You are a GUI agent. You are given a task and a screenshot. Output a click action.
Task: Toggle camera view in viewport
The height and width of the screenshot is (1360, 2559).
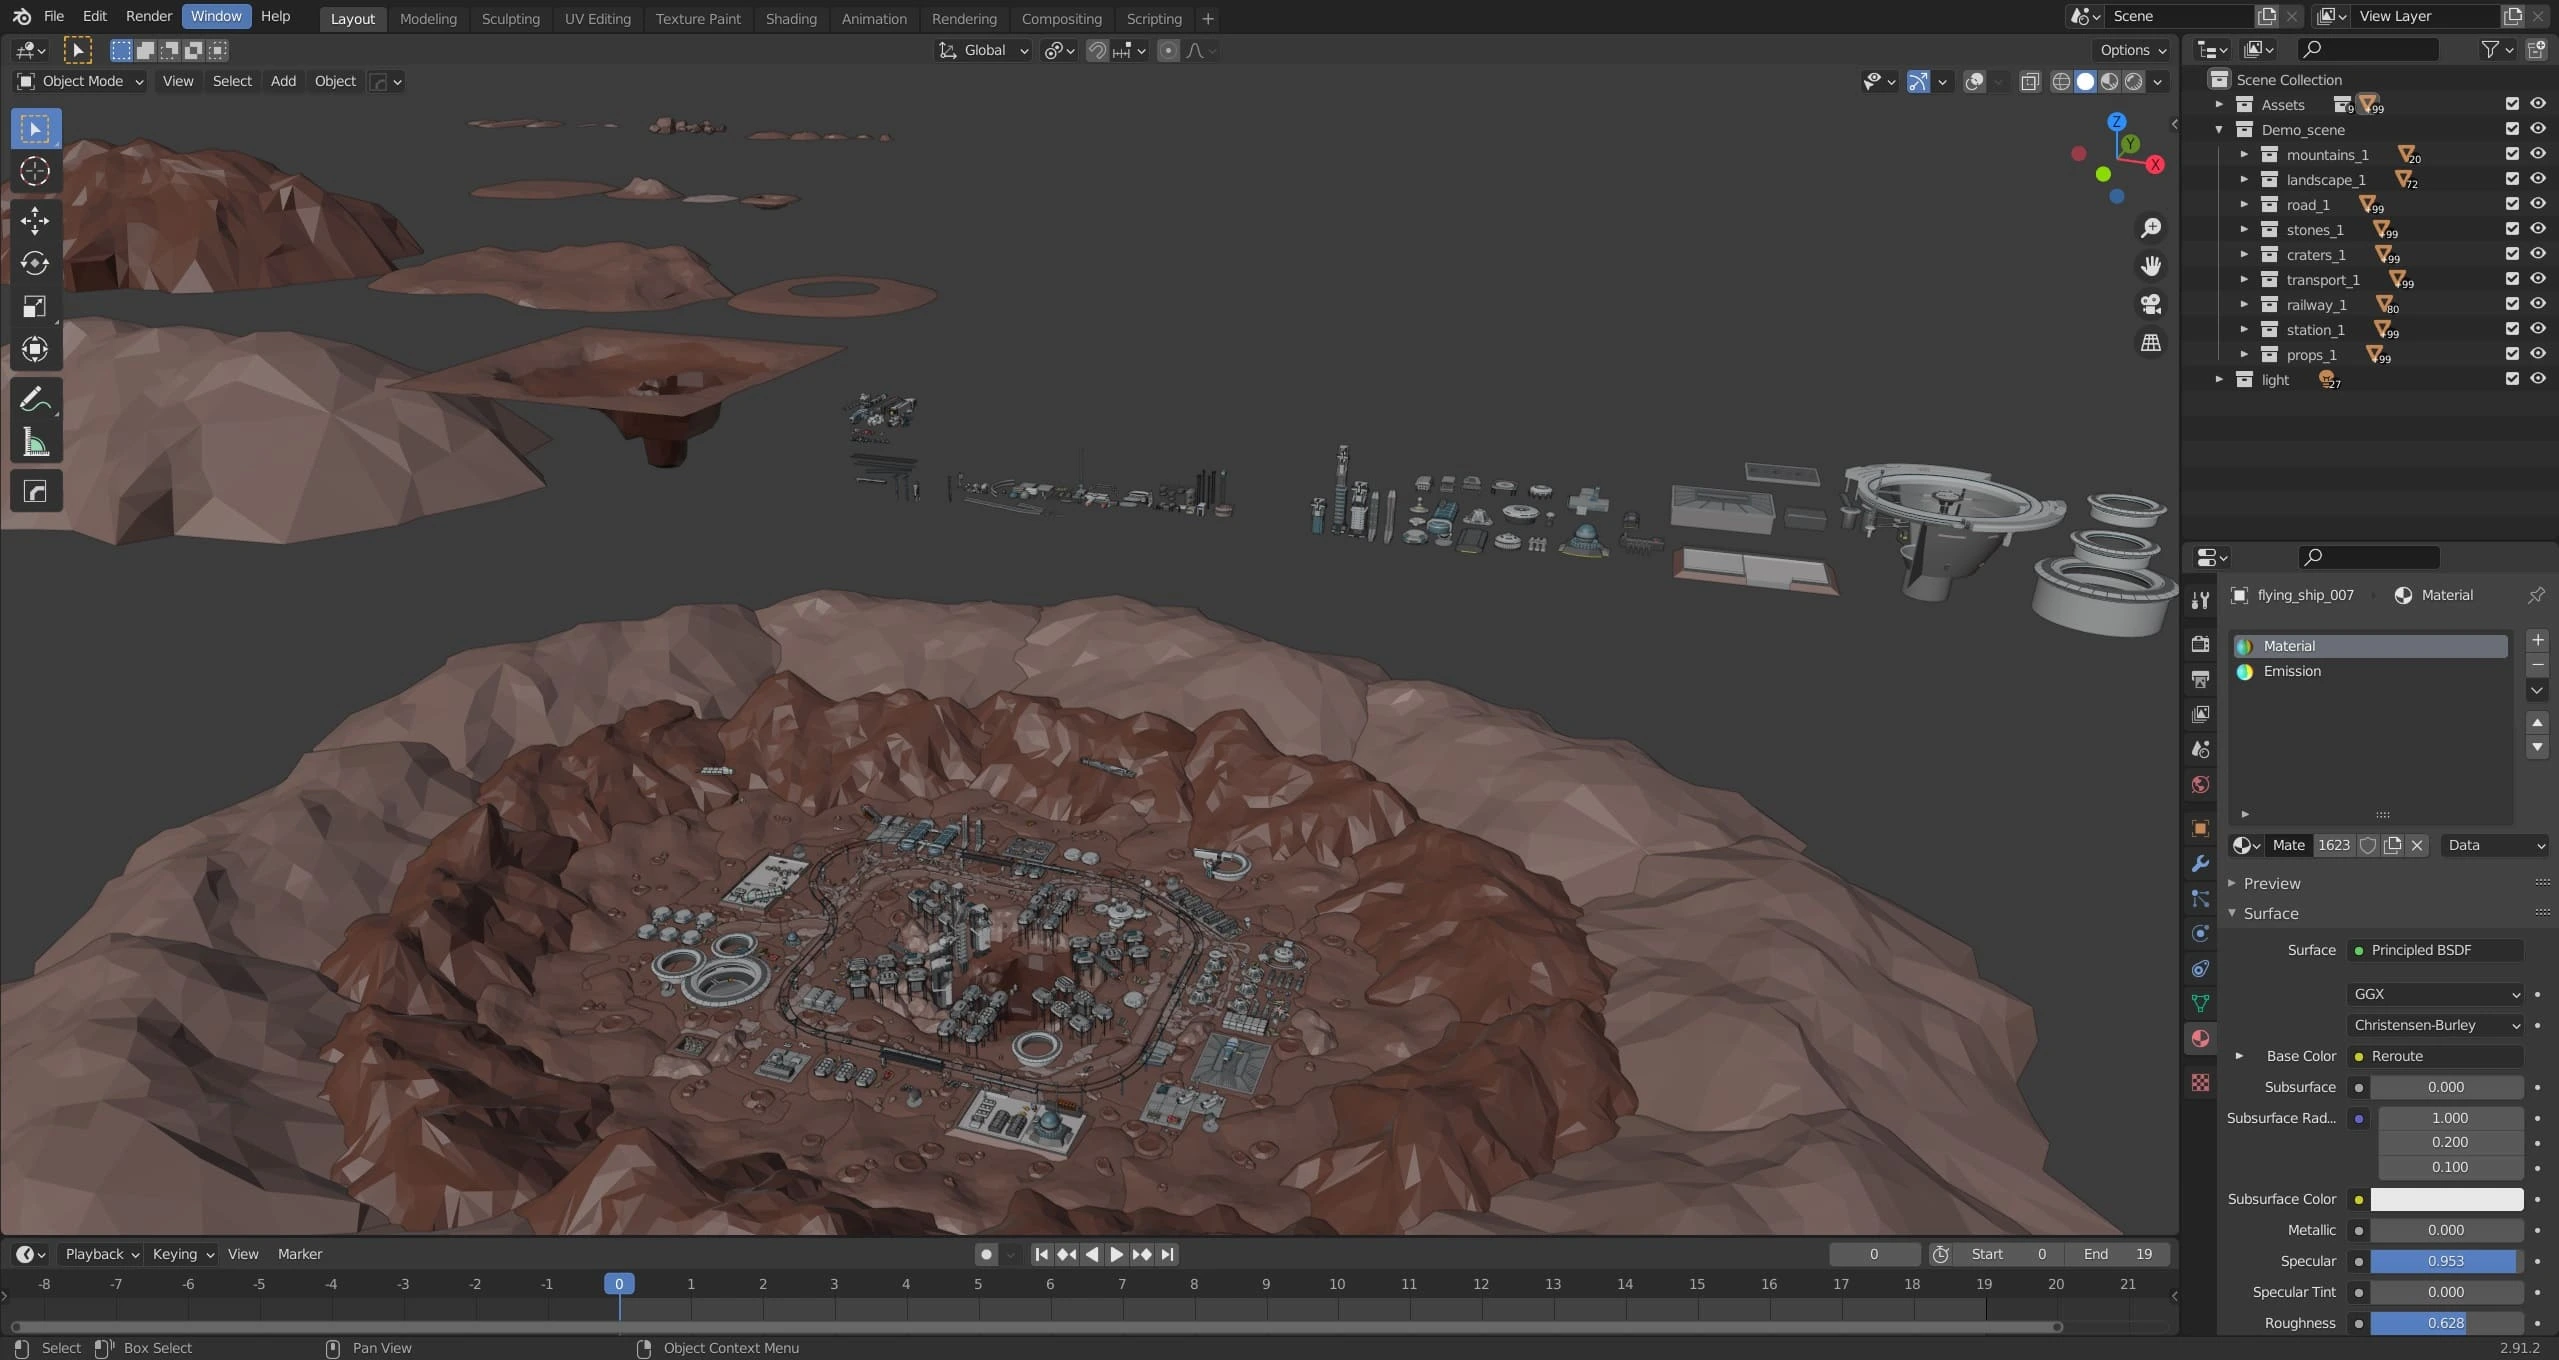pyautogui.click(x=2151, y=304)
